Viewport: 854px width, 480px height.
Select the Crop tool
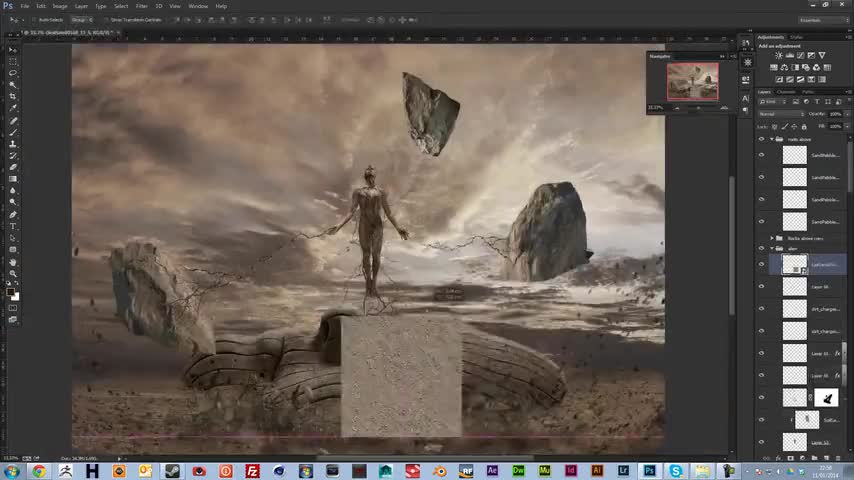[13, 96]
